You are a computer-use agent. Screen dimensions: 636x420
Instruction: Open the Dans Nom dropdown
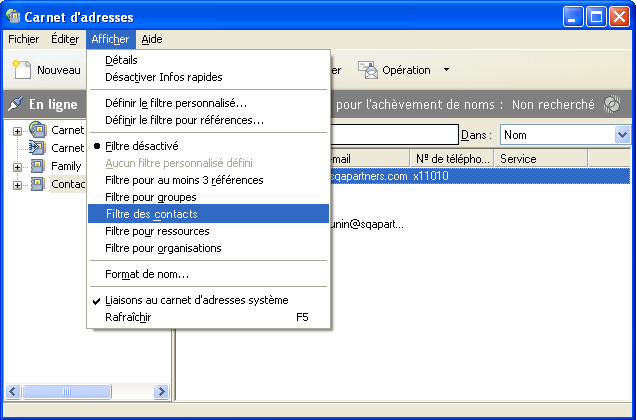(x=622, y=134)
